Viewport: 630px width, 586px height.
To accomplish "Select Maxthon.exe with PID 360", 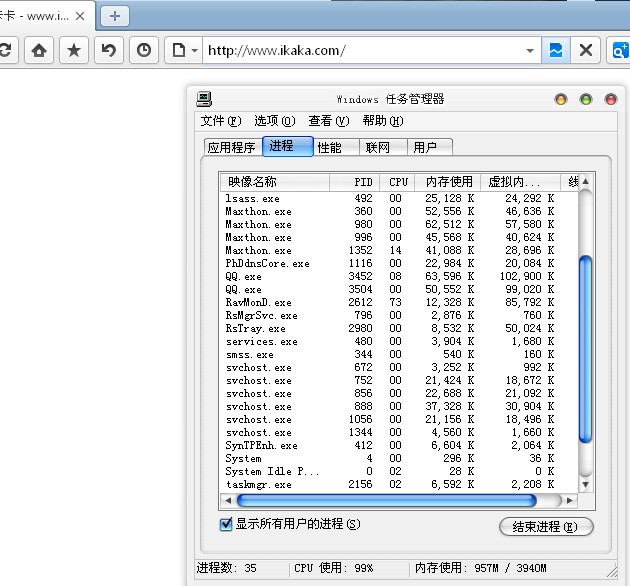I will click(x=399, y=211).
